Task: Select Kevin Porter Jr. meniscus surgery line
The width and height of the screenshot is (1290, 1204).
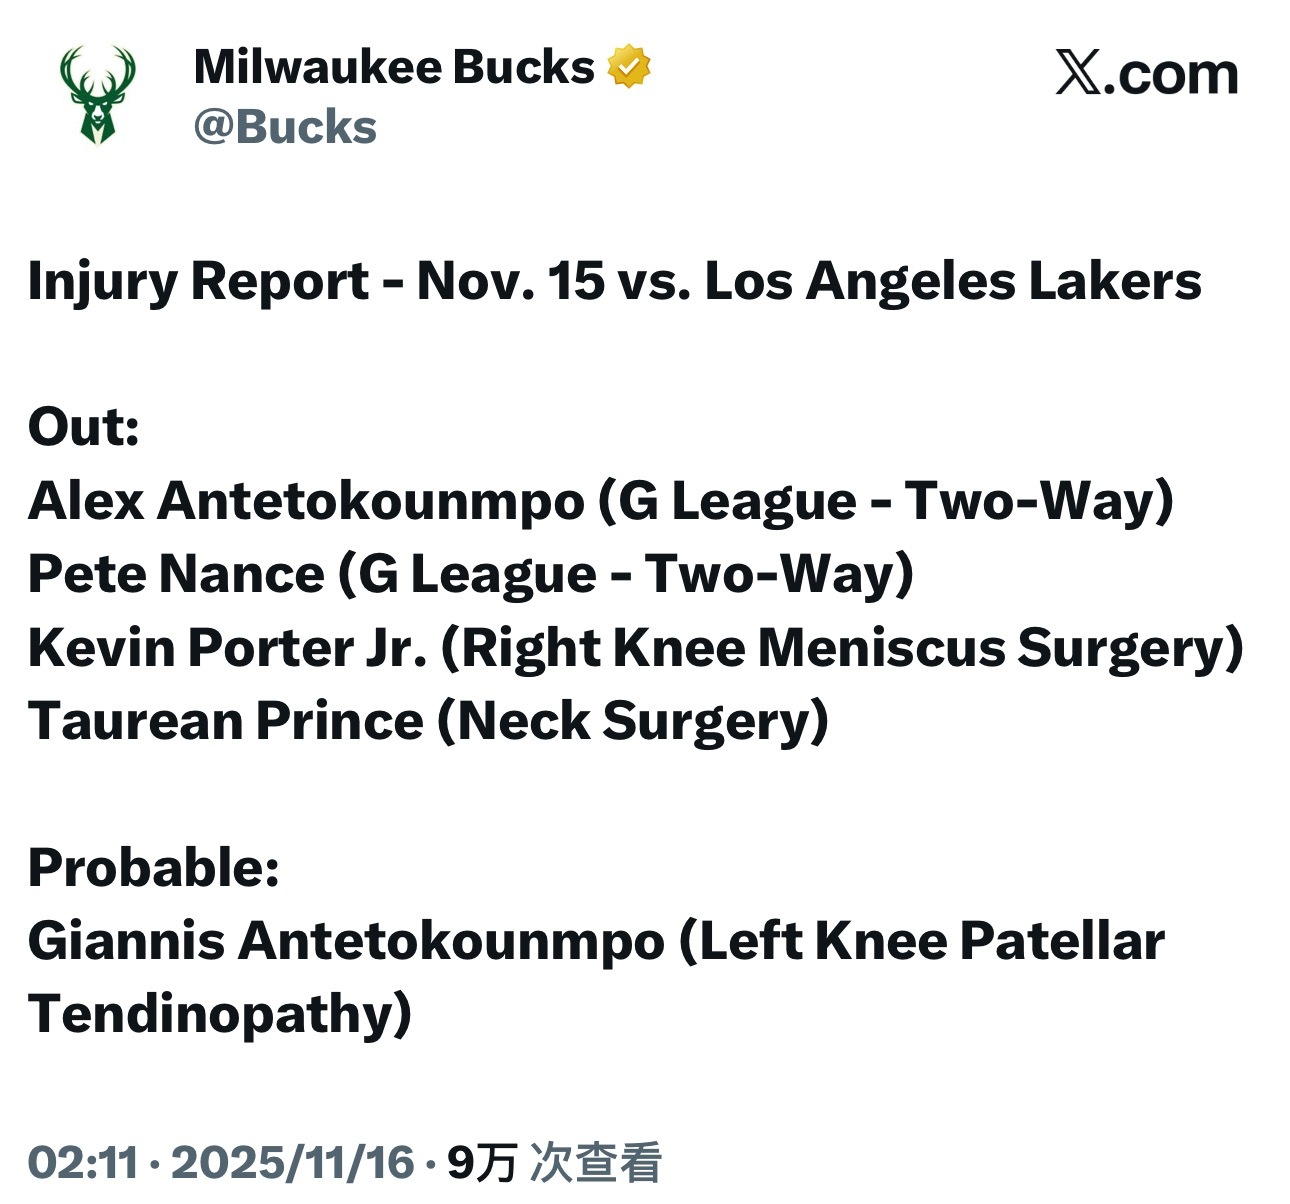Action: click(x=636, y=648)
